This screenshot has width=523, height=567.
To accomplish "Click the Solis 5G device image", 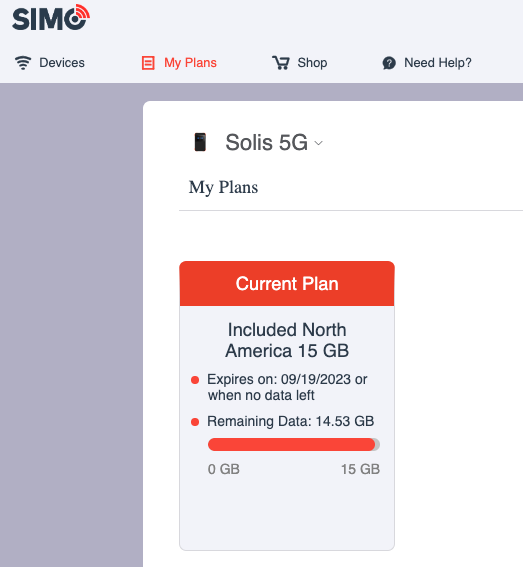I will click(200, 142).
